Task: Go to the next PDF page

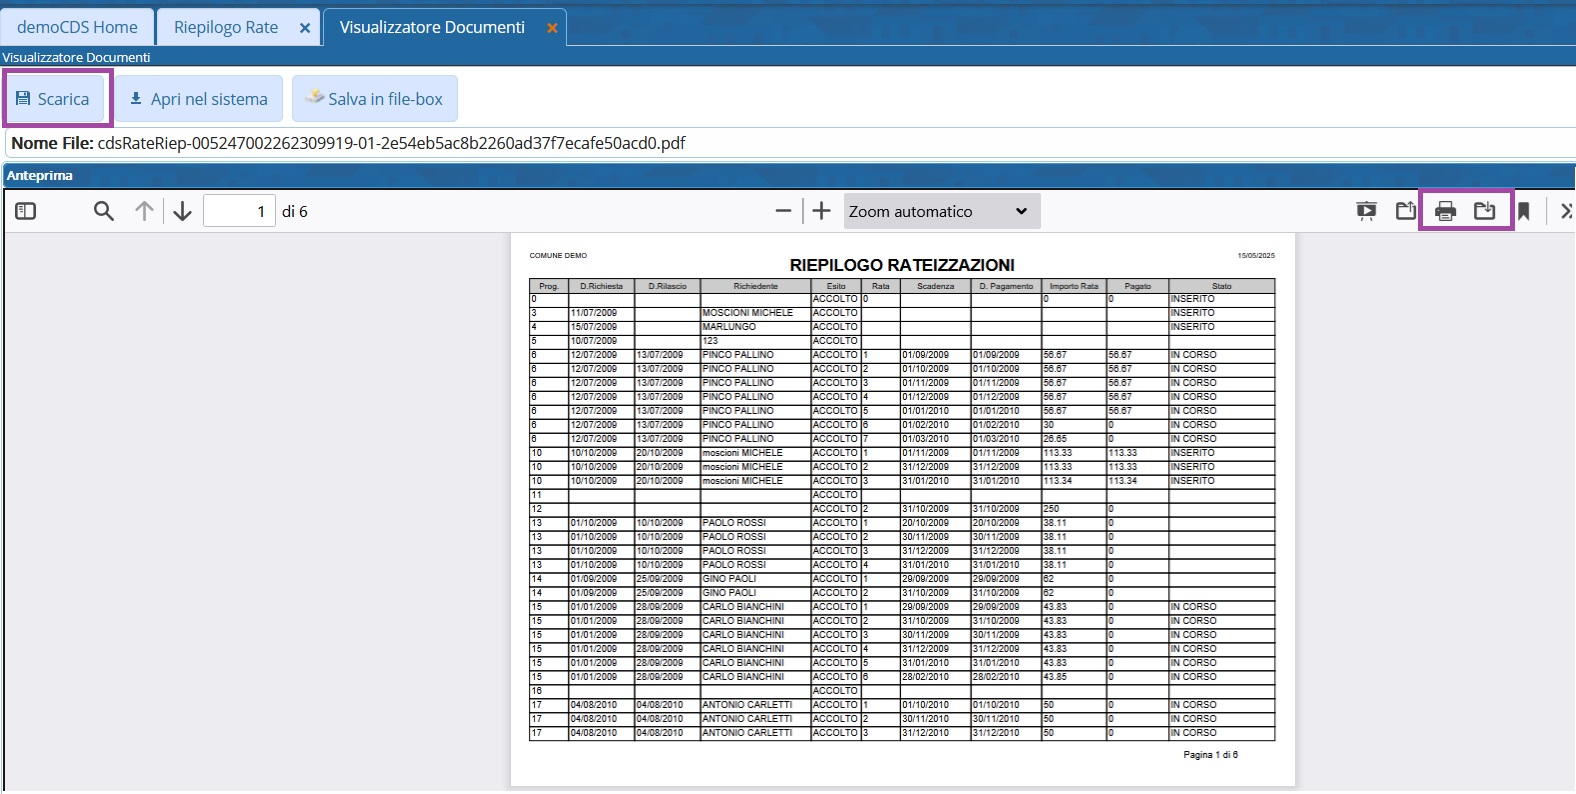Action: (182, 211)
